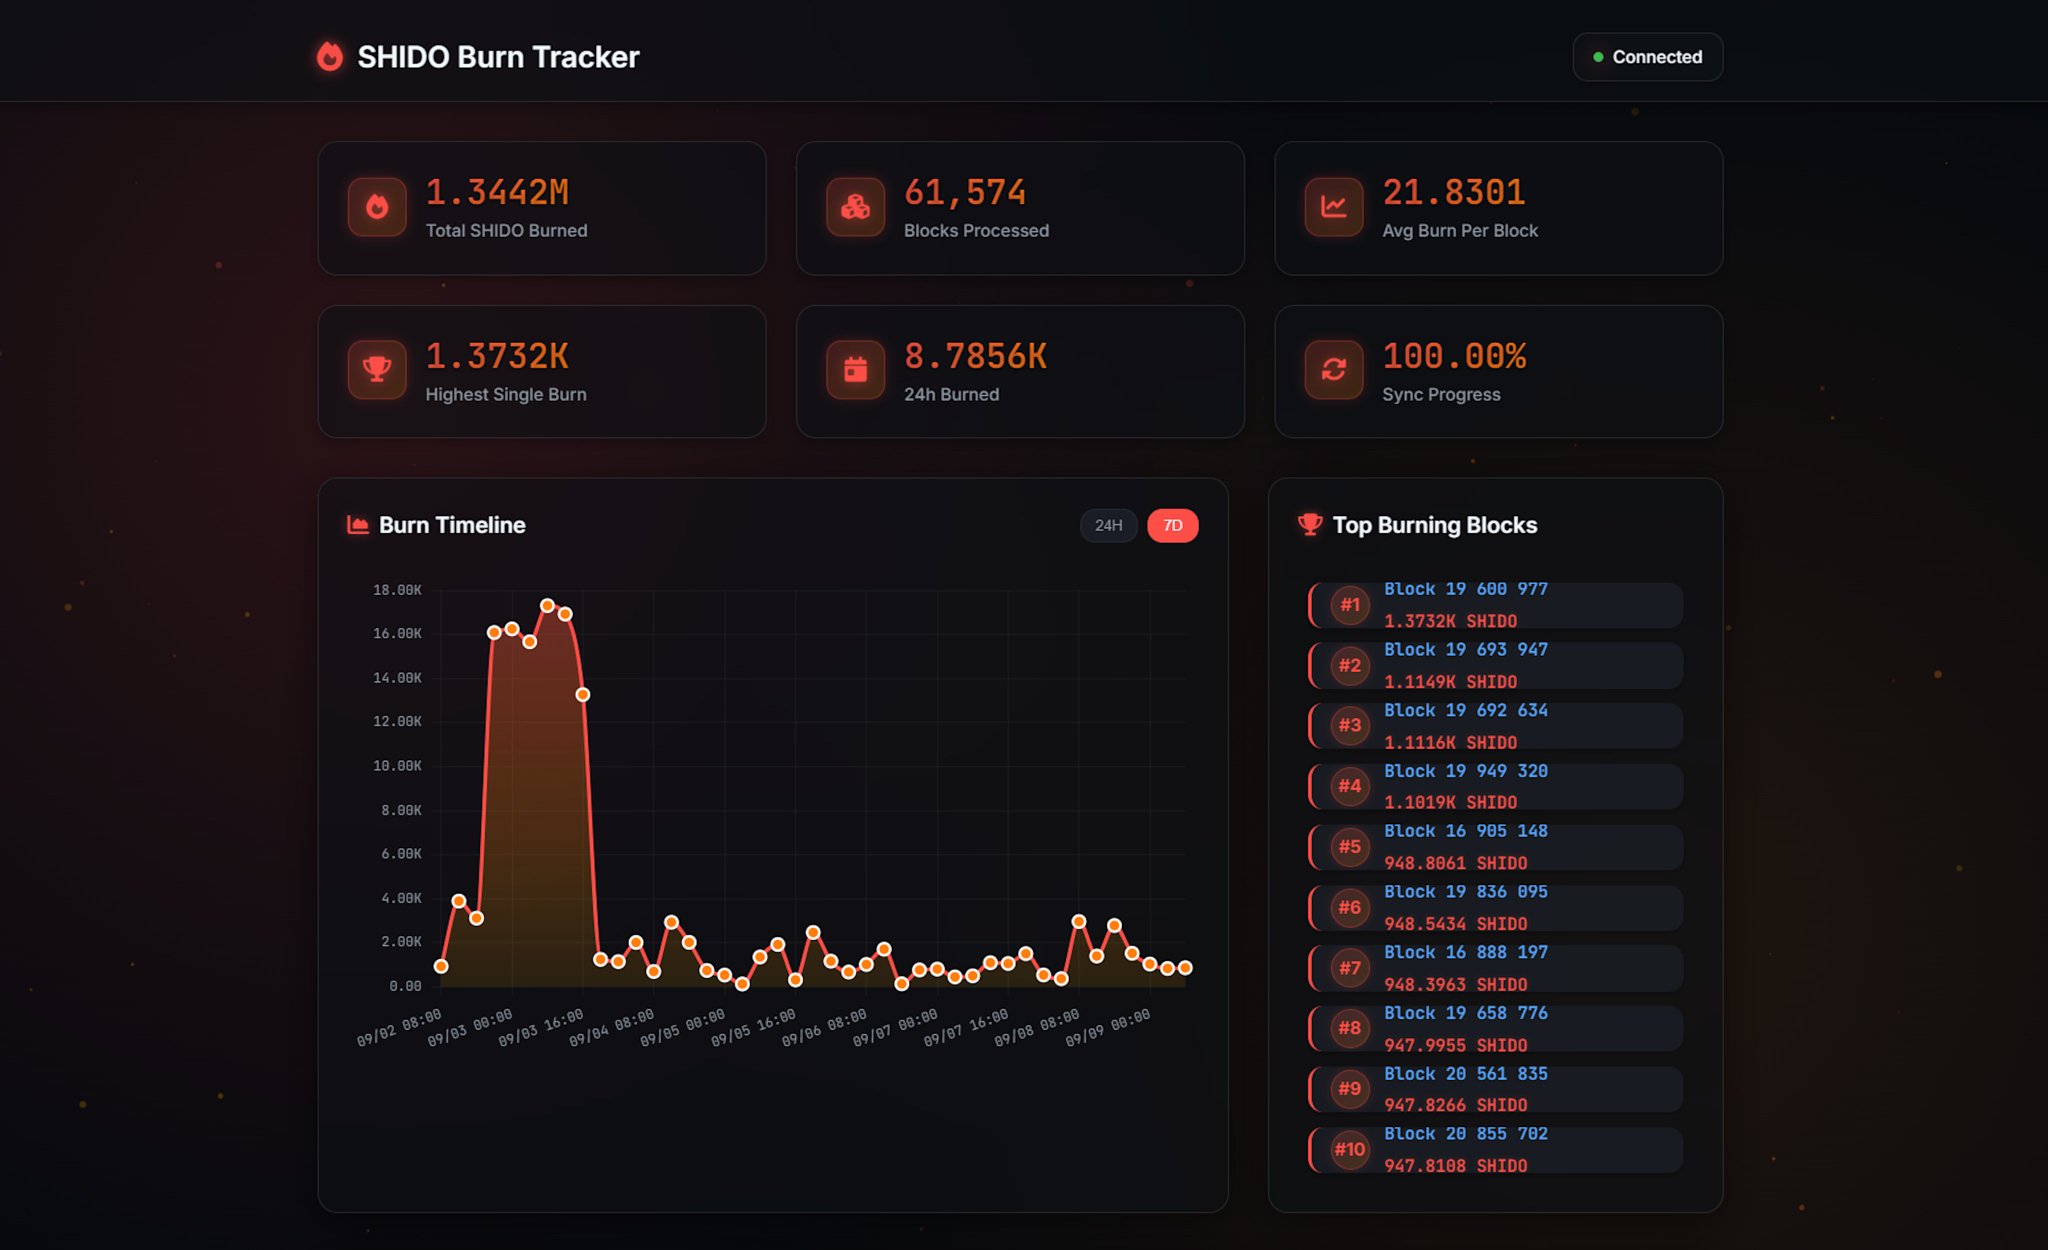
Task: Click the highest peak point on burn chart
Action: [x=547, y=605]
